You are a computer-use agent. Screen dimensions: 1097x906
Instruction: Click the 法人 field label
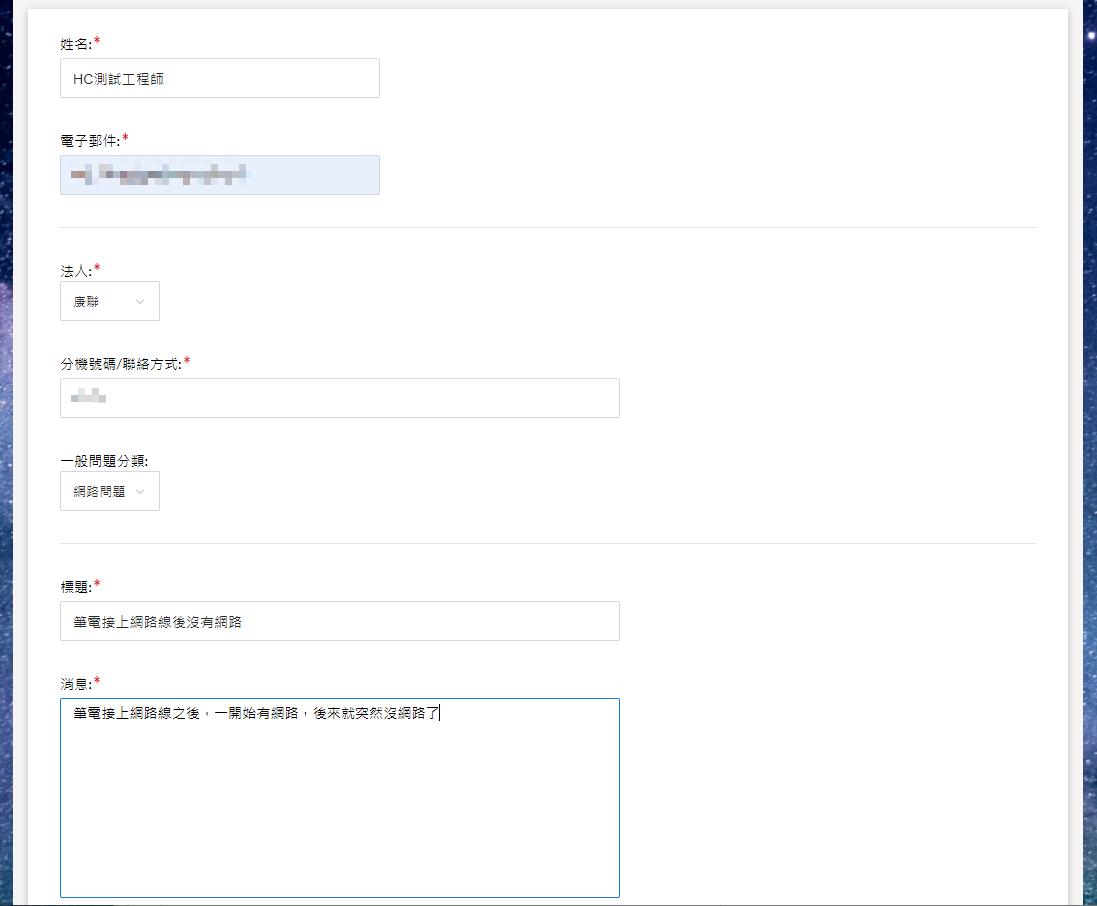coord(75,270)
